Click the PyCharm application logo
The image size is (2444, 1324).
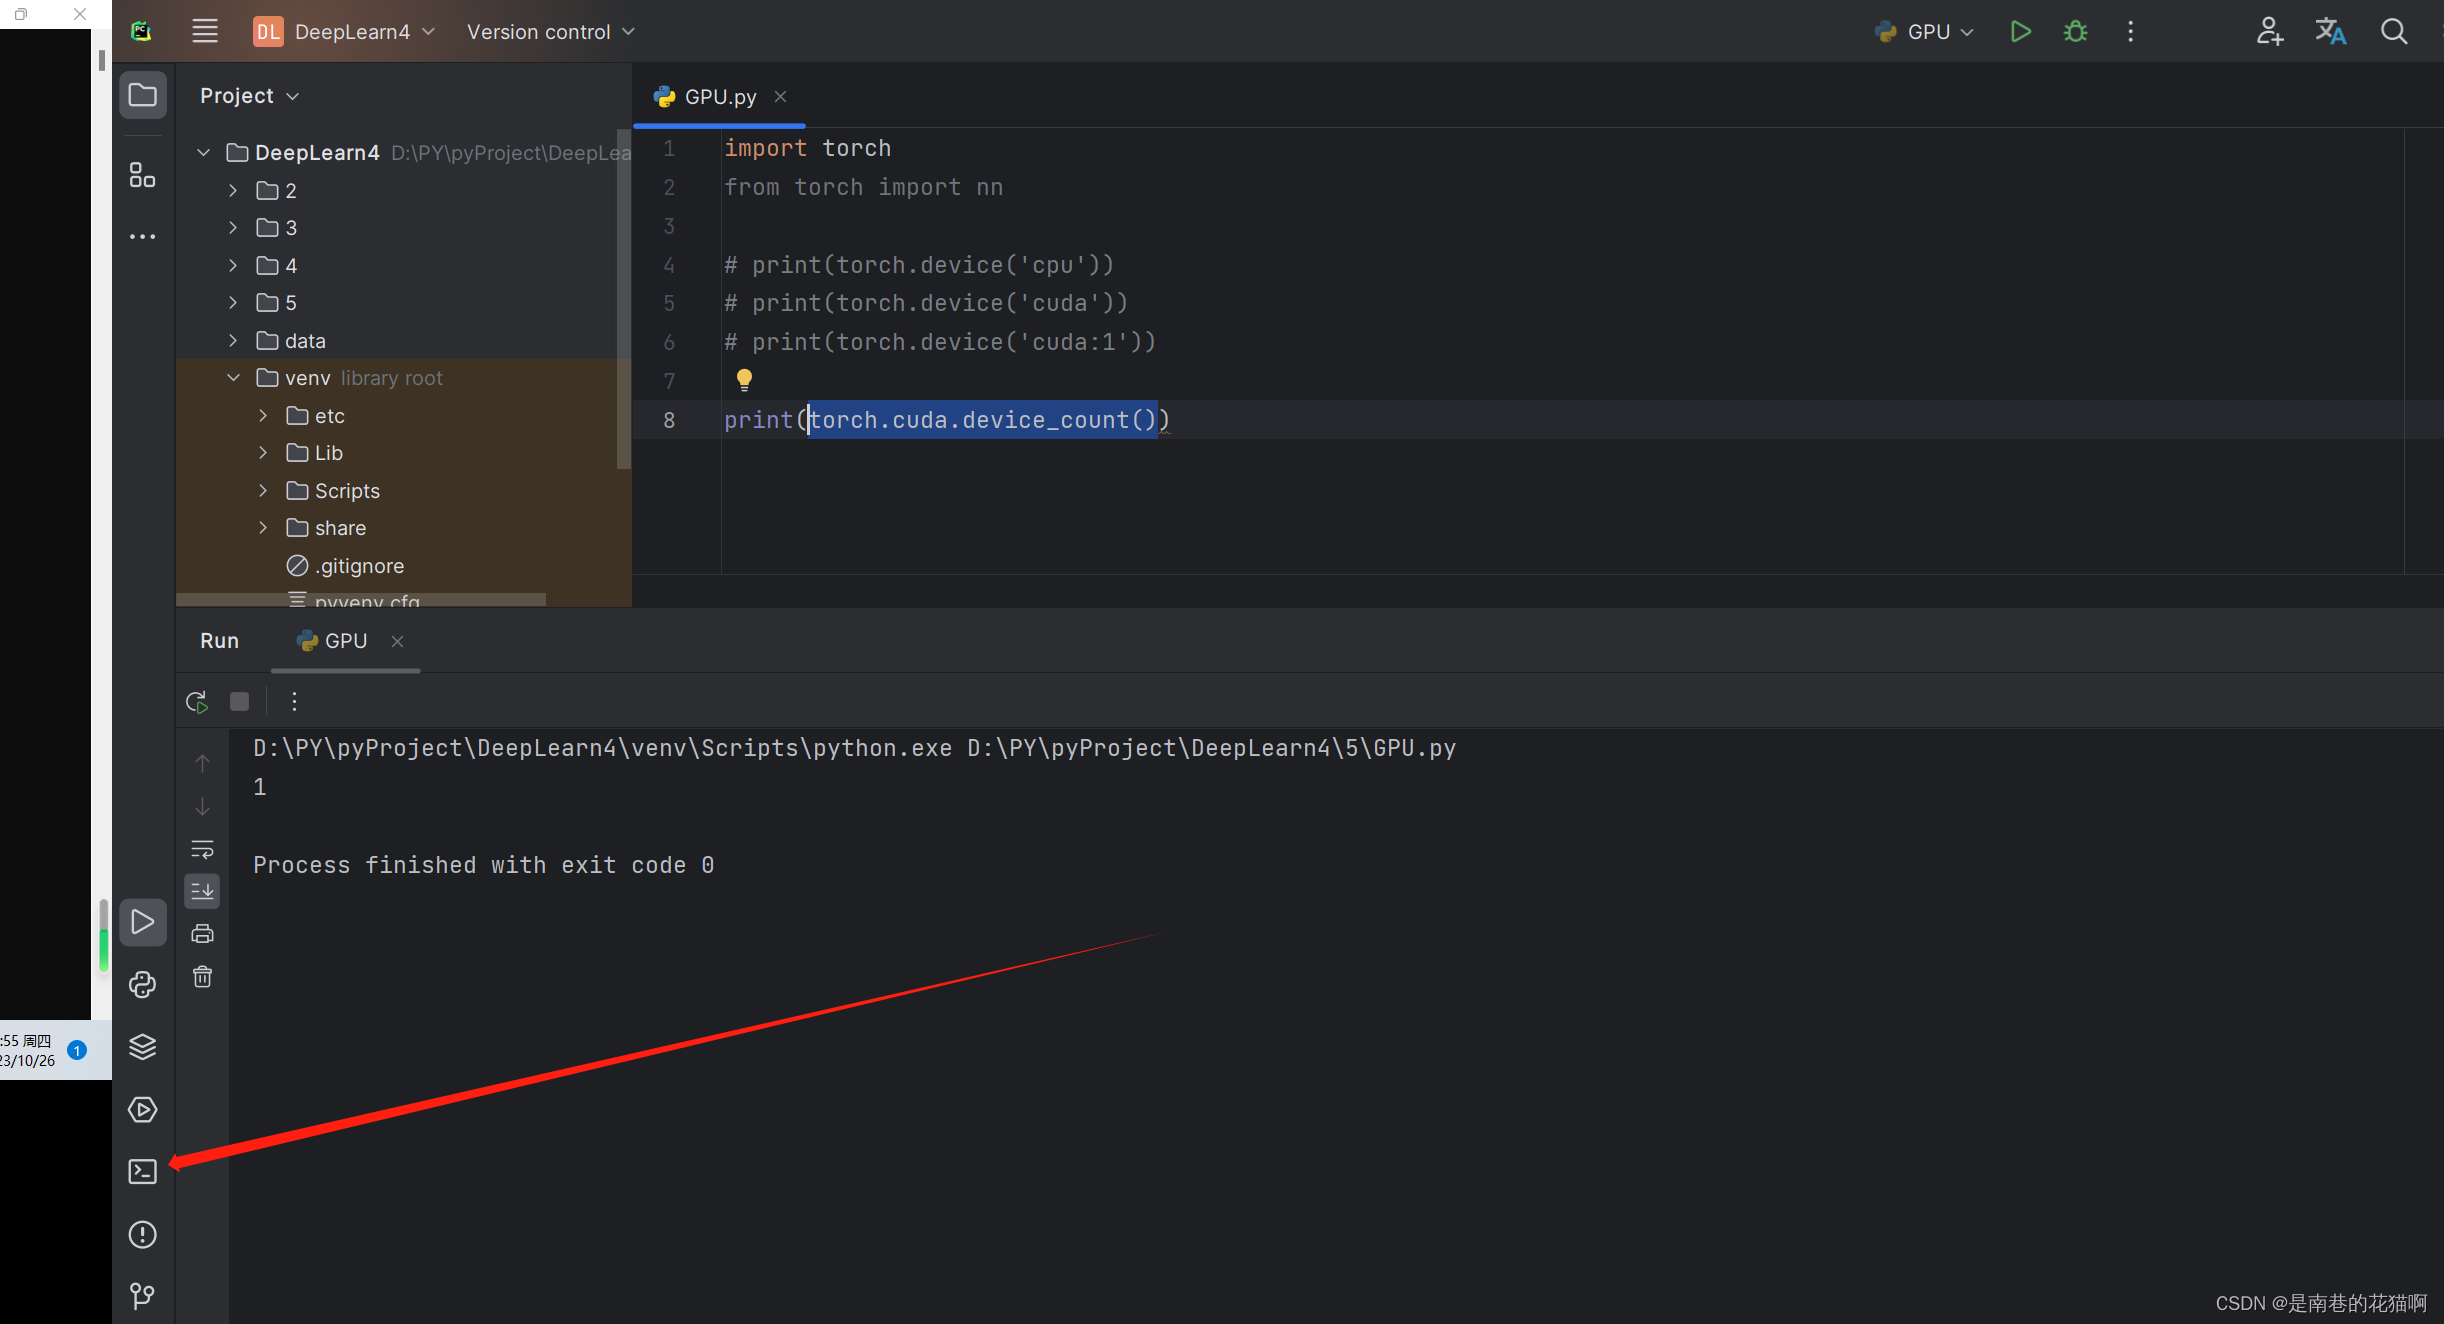(141, 32)
